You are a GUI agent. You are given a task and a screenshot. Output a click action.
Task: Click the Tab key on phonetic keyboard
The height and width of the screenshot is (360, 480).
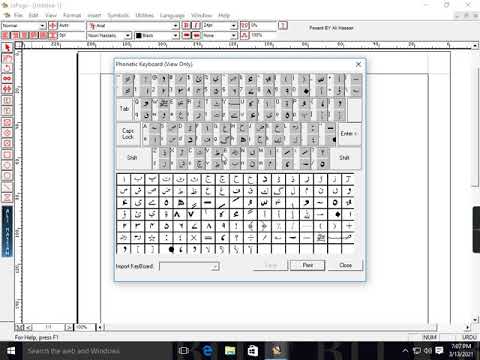[124, 109]
